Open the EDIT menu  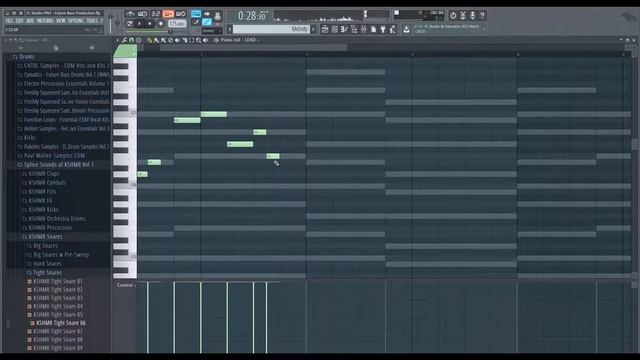[20, 21]
